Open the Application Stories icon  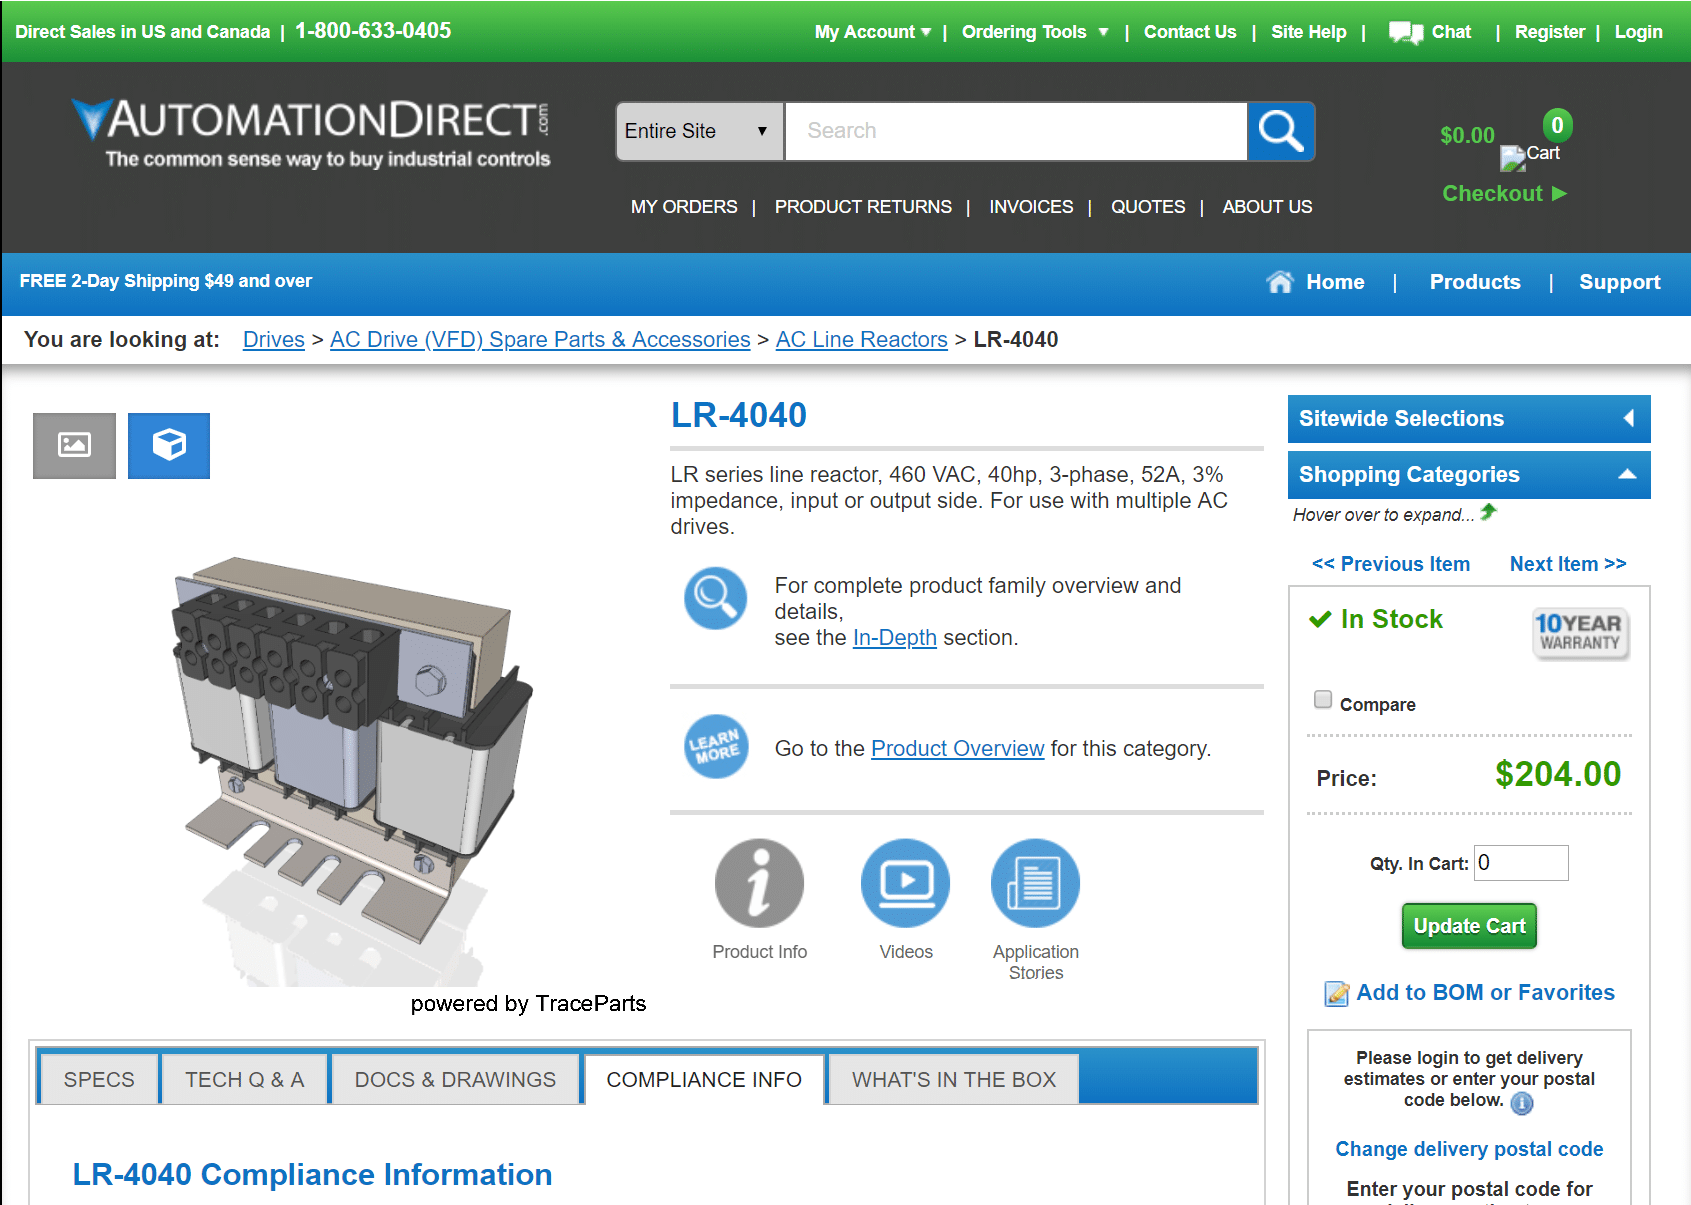click(x=1035, y=884)
